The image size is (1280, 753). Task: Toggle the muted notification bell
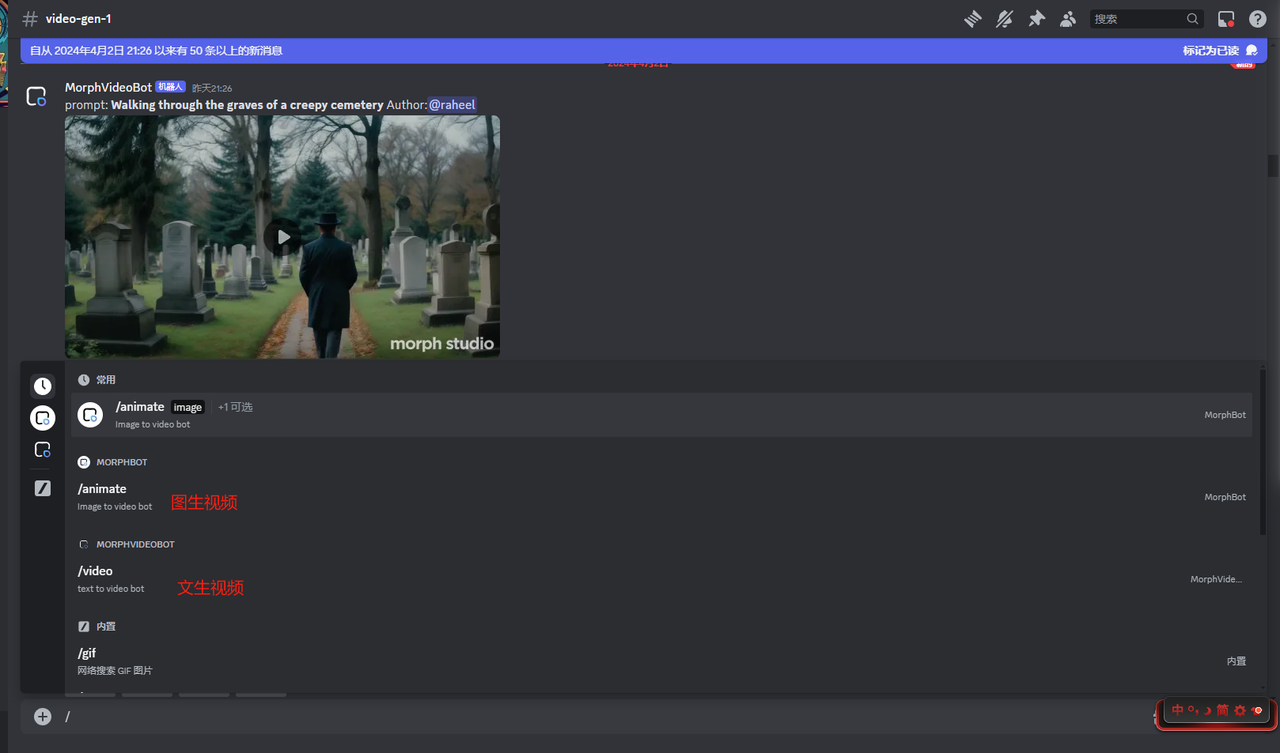click(x=1004, y=19)
